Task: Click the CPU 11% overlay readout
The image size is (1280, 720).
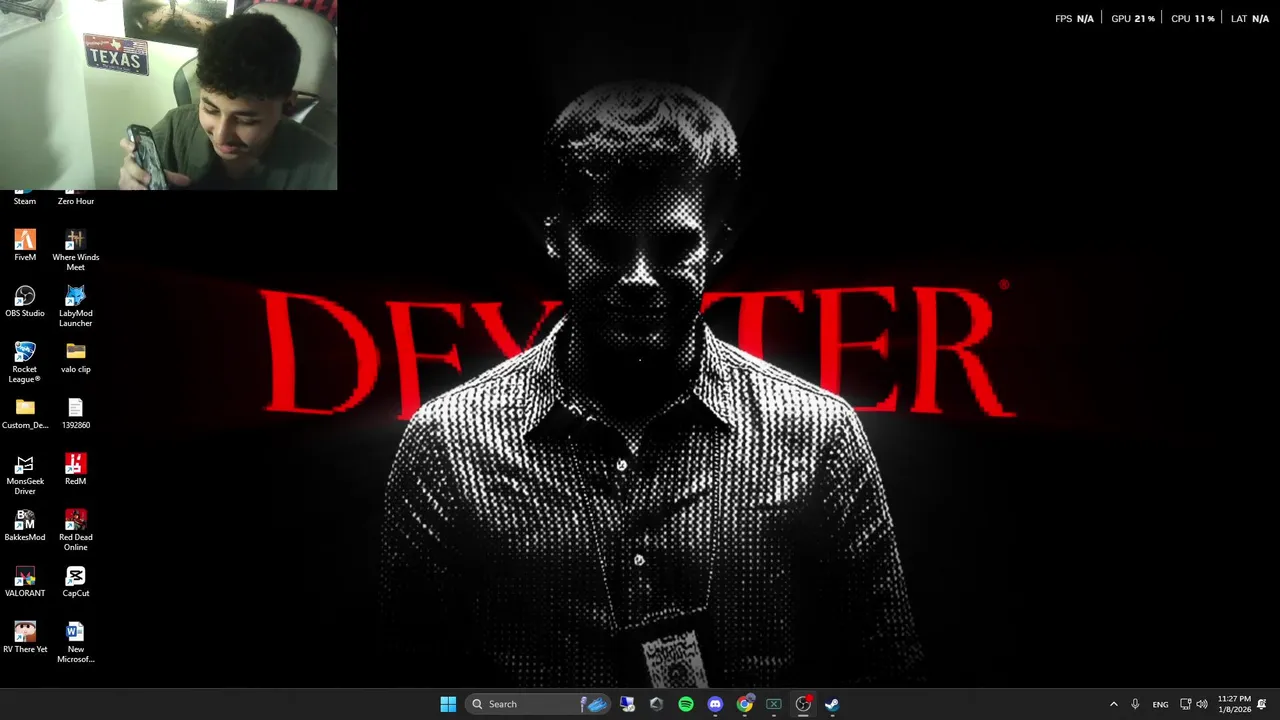Action: 1193,19
